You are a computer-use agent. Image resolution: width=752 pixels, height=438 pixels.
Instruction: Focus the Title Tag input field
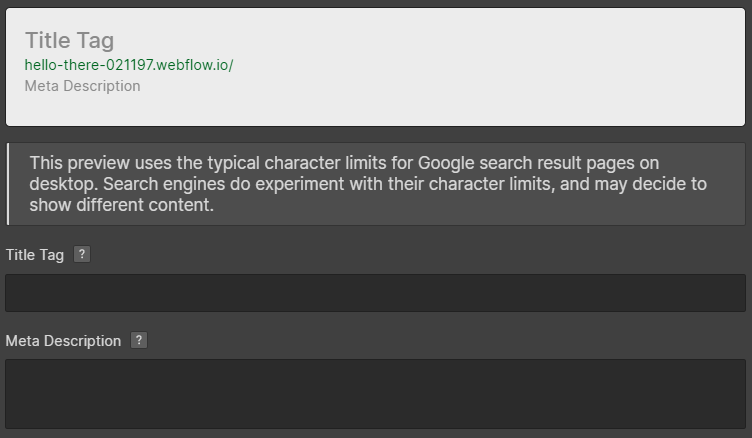click(x=376, y=293)
